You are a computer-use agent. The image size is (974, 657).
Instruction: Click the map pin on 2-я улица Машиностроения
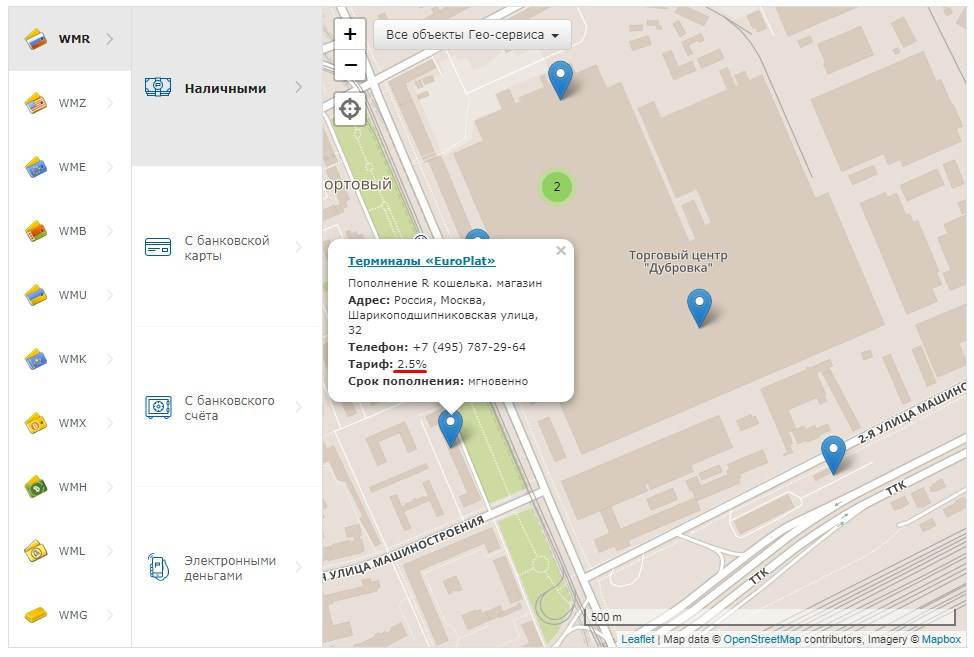(x=833, y=453)
